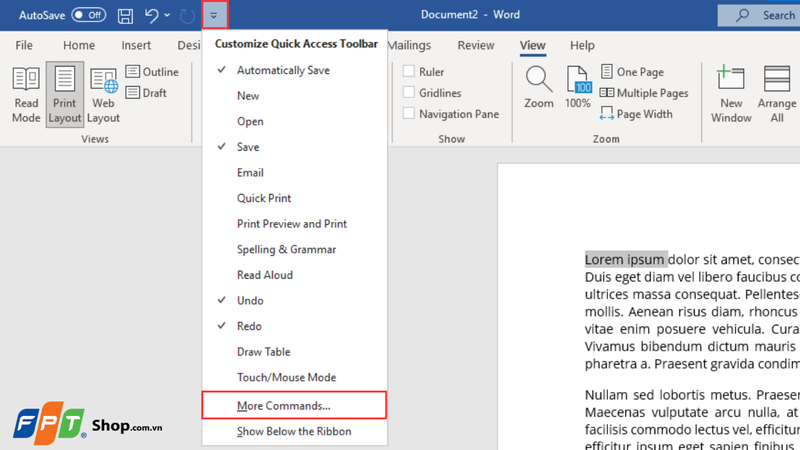Enable the Ruler checkbox
Image resolution: width=800 pixels, height=450 pixels.
click(x=409, y=71)
